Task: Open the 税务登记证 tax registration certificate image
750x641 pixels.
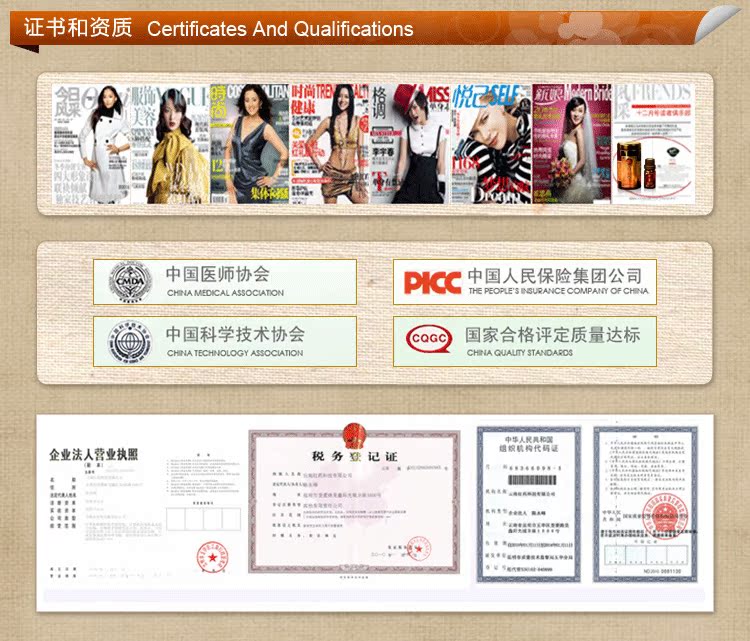Action: (354, 502)
